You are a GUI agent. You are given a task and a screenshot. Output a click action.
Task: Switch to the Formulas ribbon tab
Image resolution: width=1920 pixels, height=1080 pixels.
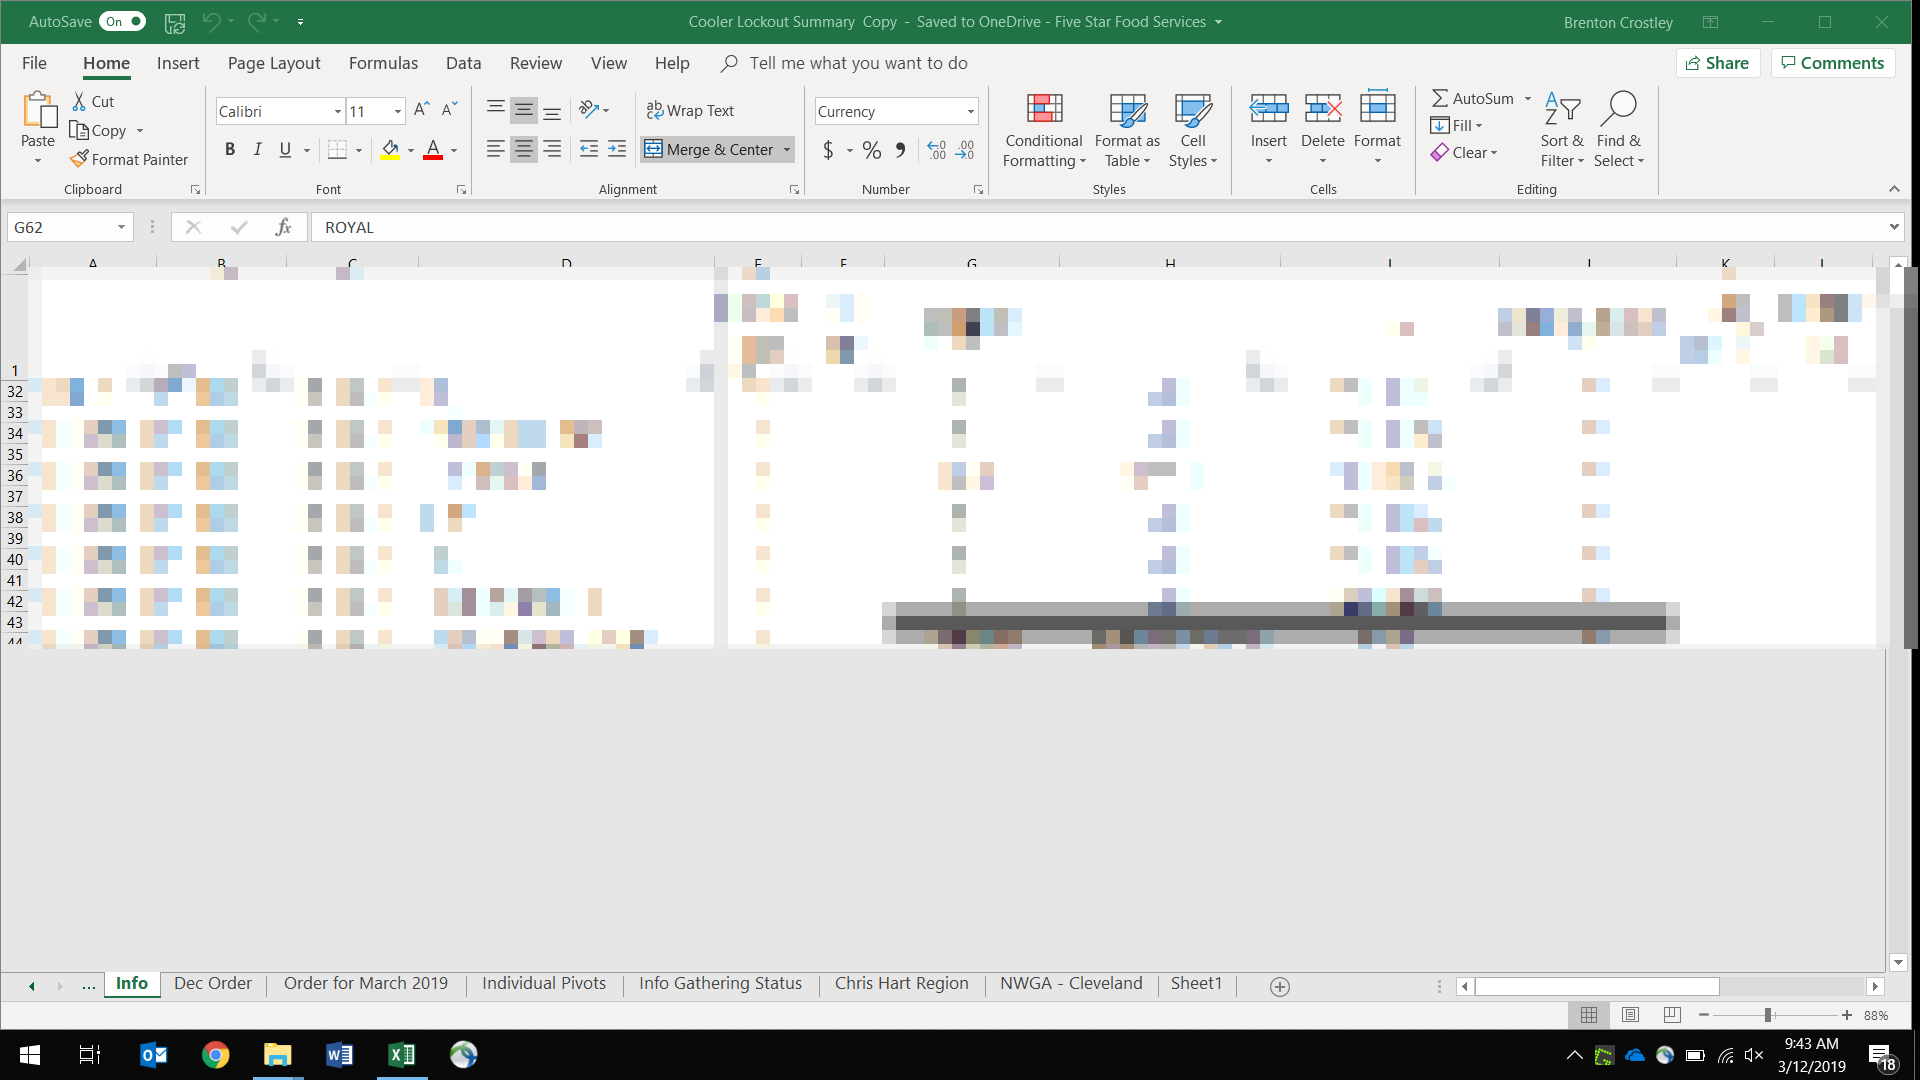383,62
